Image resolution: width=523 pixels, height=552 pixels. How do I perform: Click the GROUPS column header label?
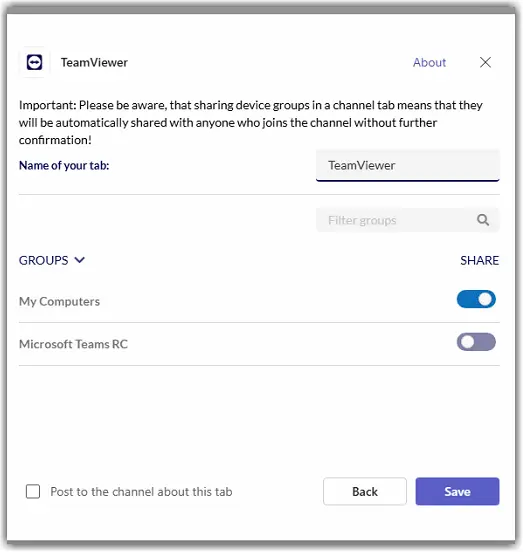(x=44, y=261)
